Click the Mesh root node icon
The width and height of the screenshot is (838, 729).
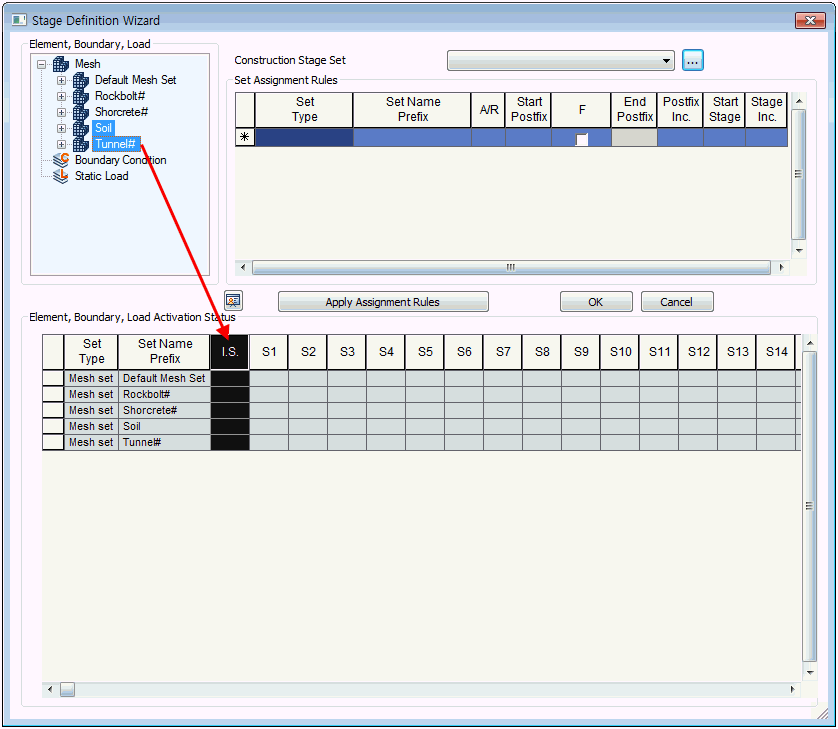[x=60, y=64]
